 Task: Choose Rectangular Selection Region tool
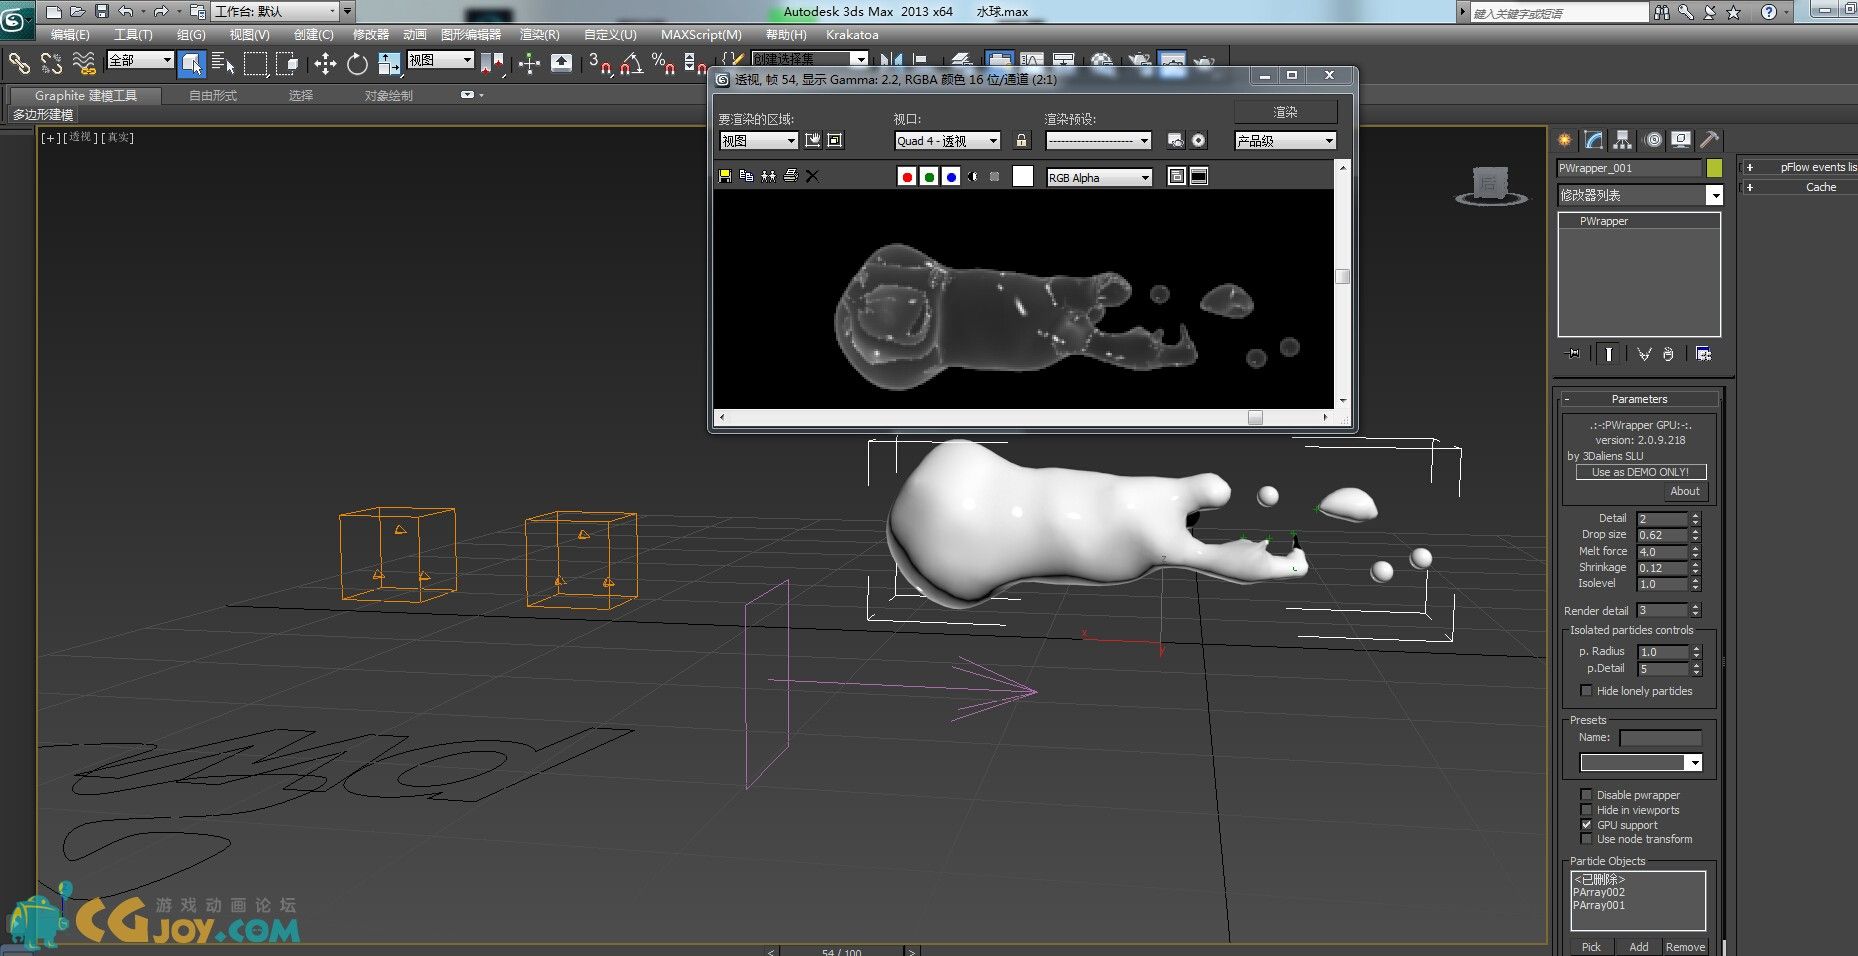pyautogui.click(x=256, y=64)
